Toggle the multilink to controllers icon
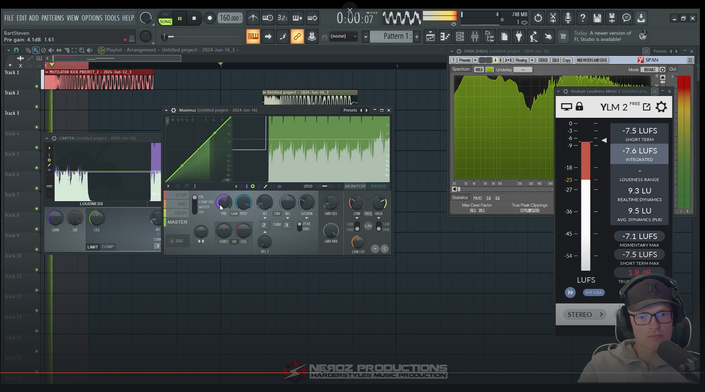 tap(312, 36)
